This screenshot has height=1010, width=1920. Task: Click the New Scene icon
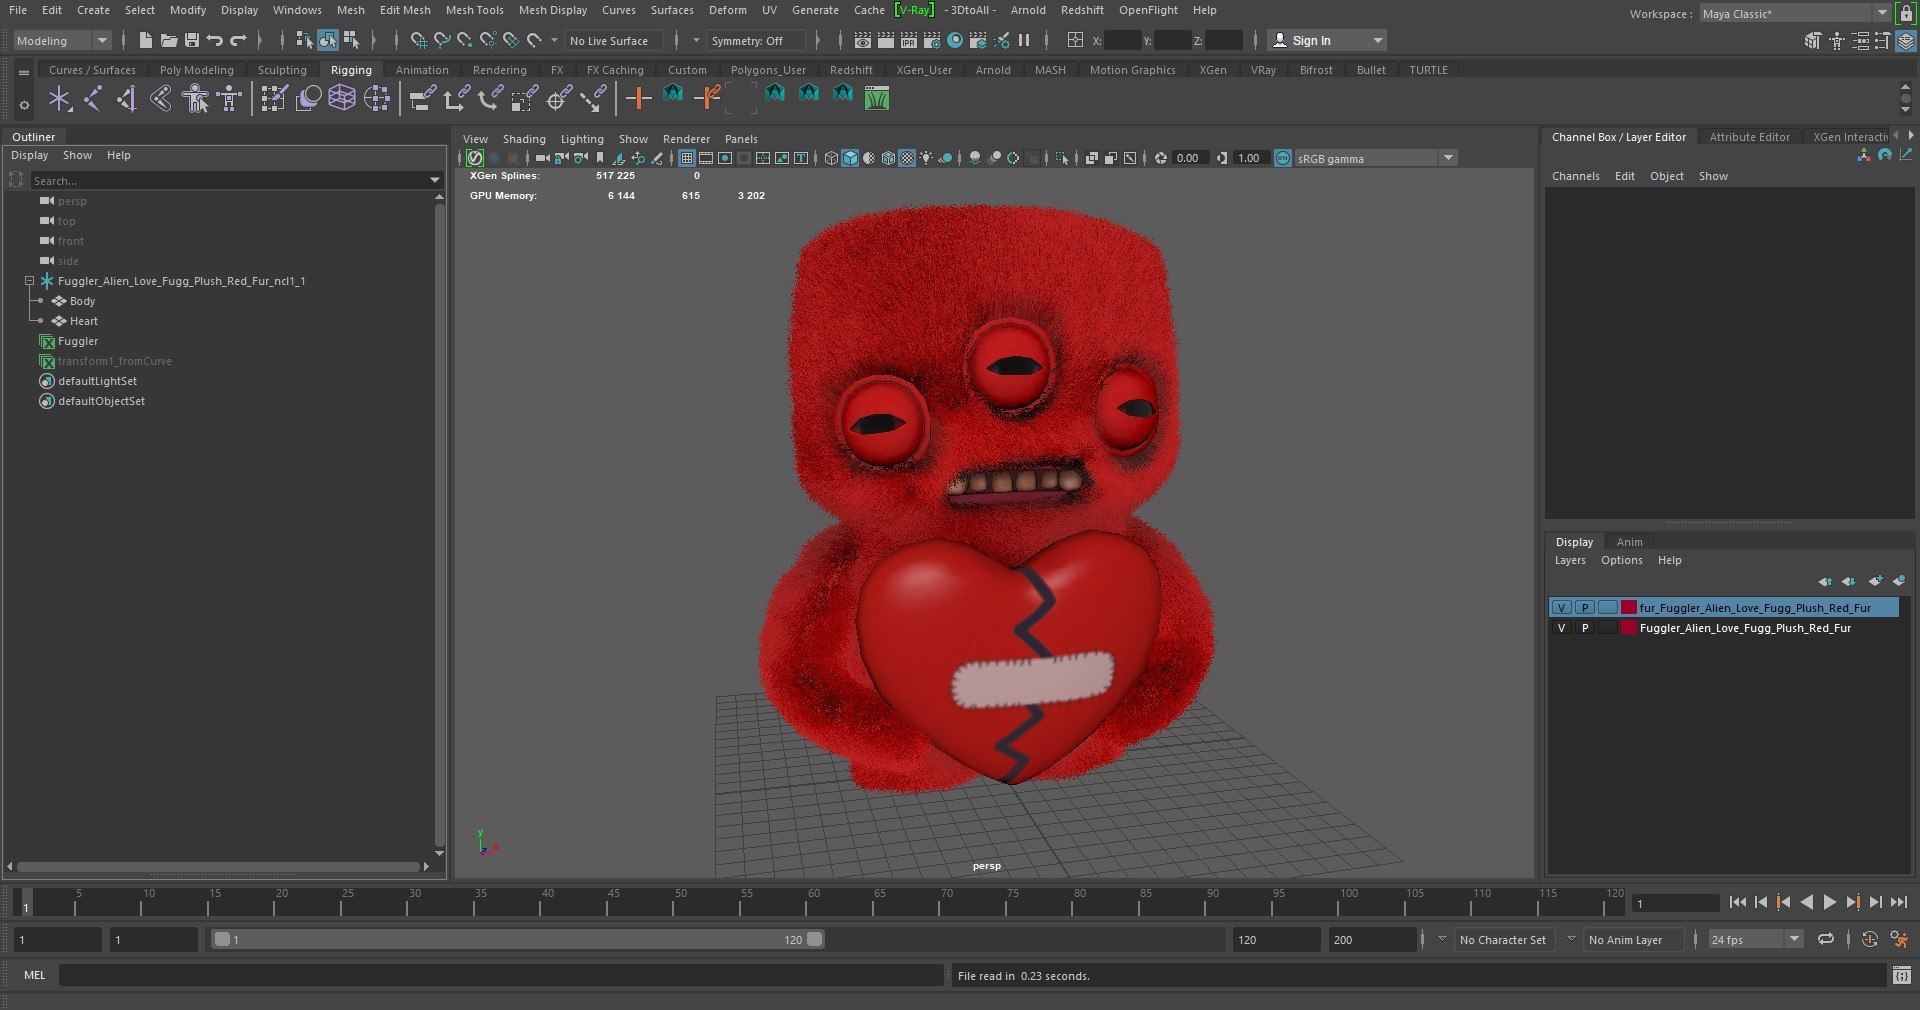(x=146, y=40)
